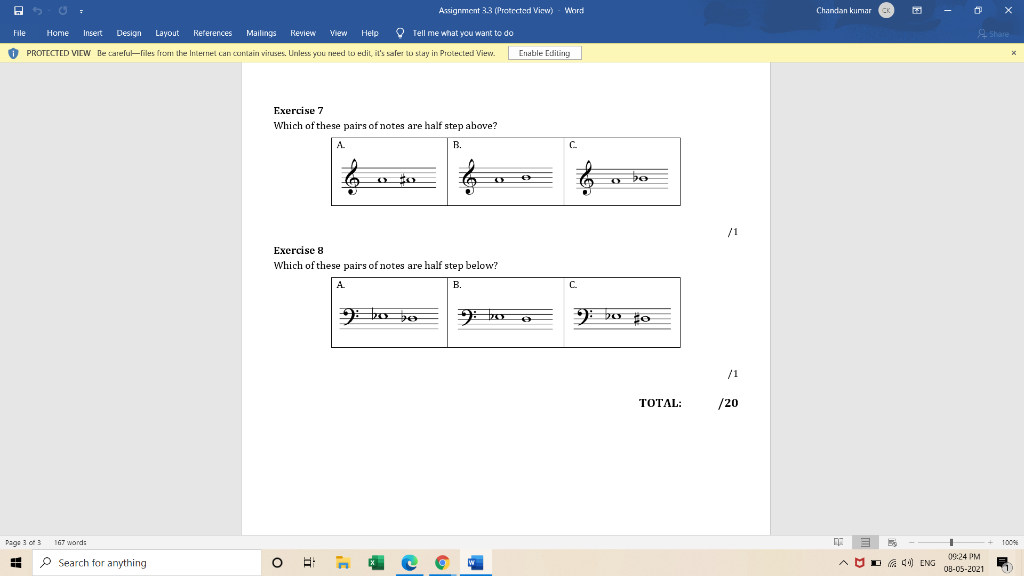The width and height of the screenshot is (1024, 576).
Task: Open the Review tab
Action: pos(303,33)
